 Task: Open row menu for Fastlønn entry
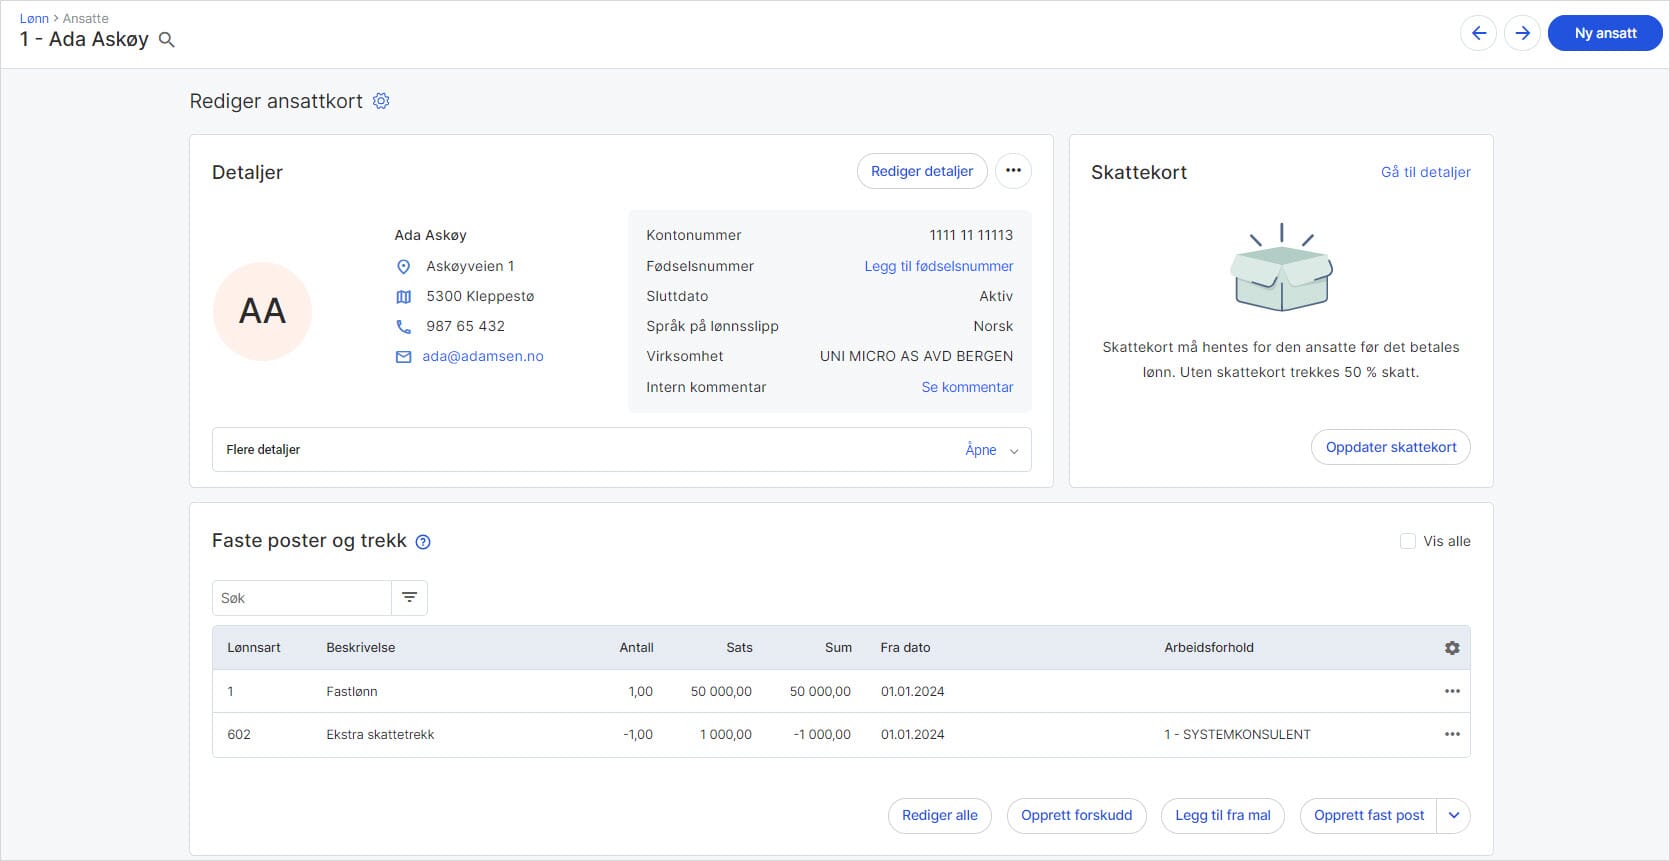point(1452,691)
